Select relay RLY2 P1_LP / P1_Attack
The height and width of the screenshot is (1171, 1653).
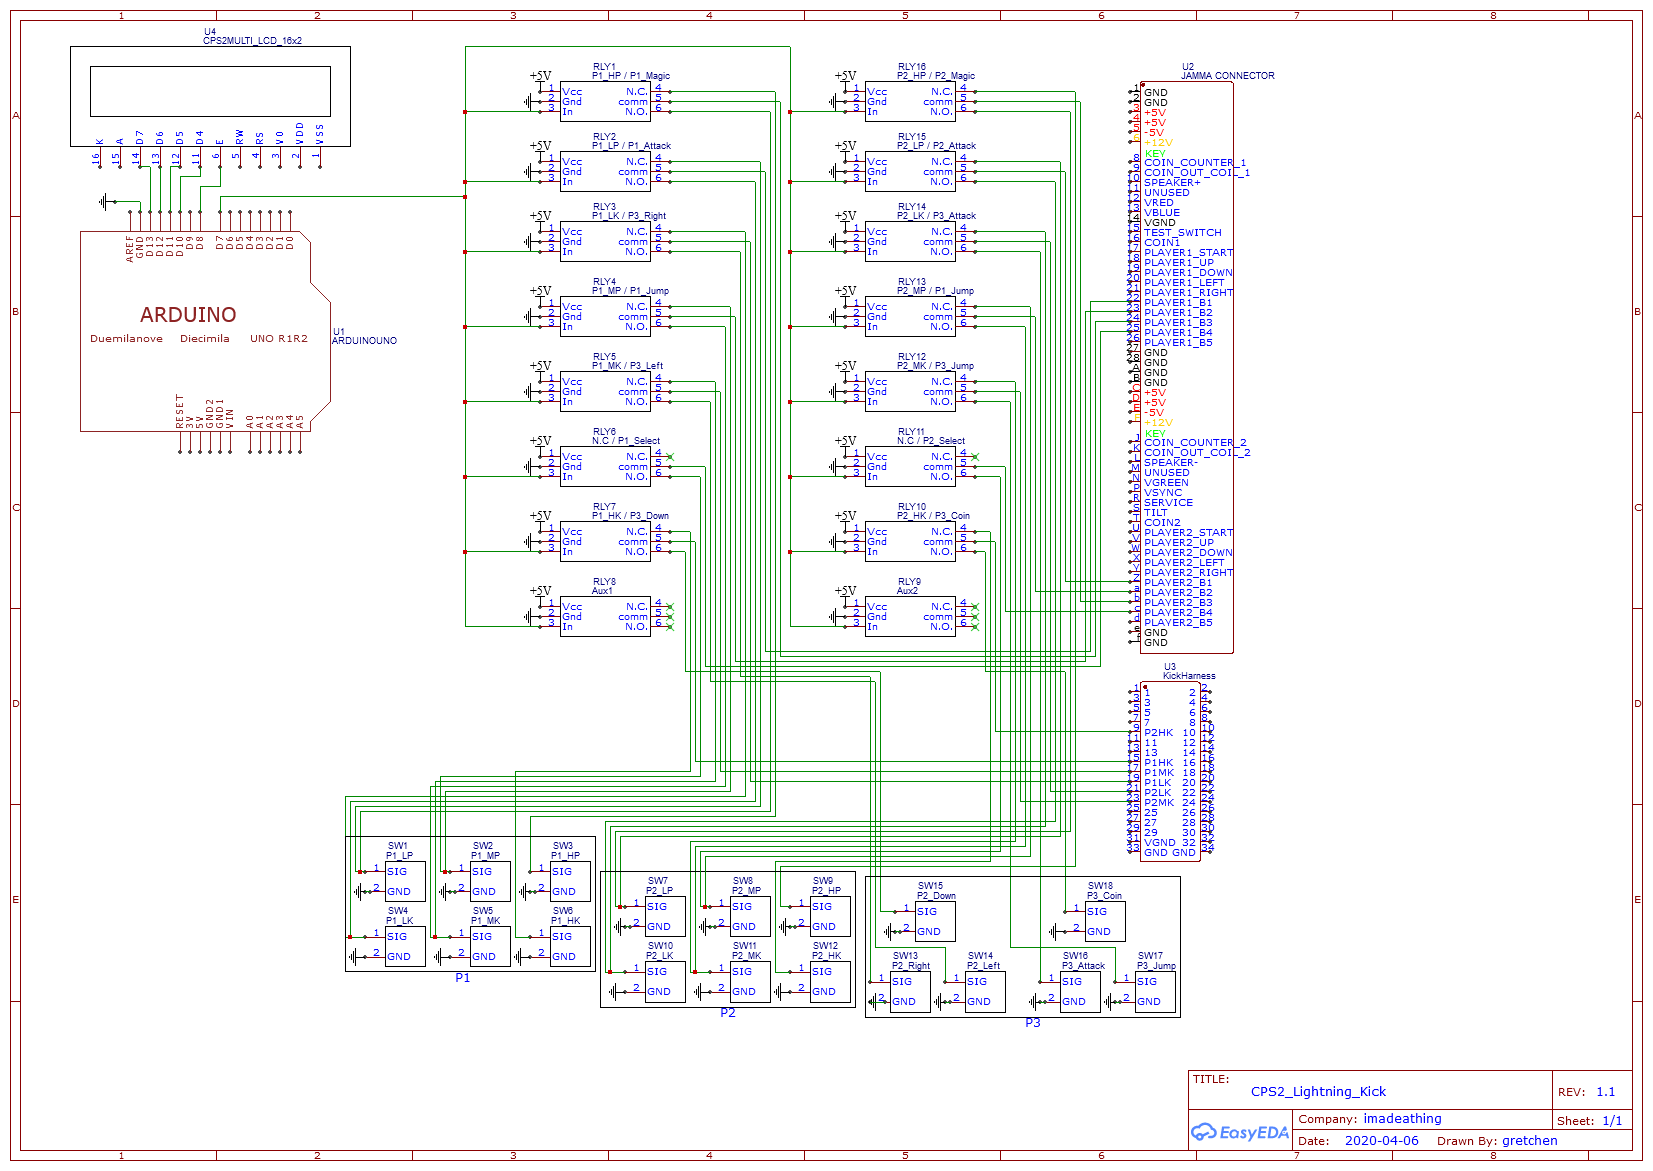point(605,171)
